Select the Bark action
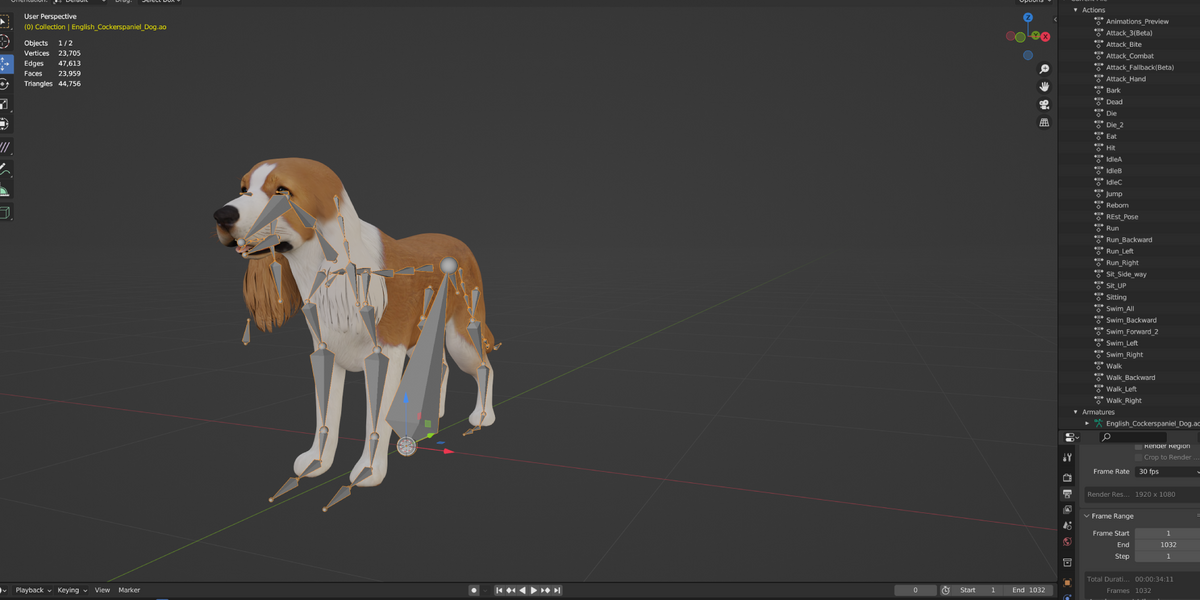Viewport: 1200px width, 600px height. [x=1113, y=90]
